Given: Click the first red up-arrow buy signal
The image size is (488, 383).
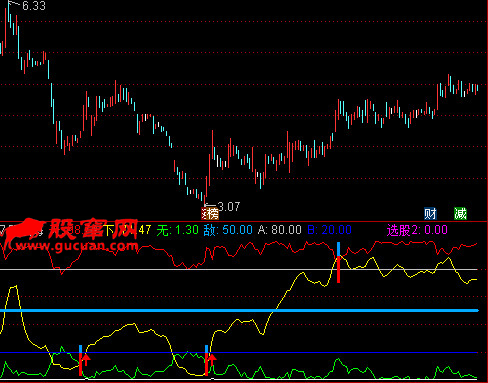Looking at the screenshot, I should coord(86,360).
